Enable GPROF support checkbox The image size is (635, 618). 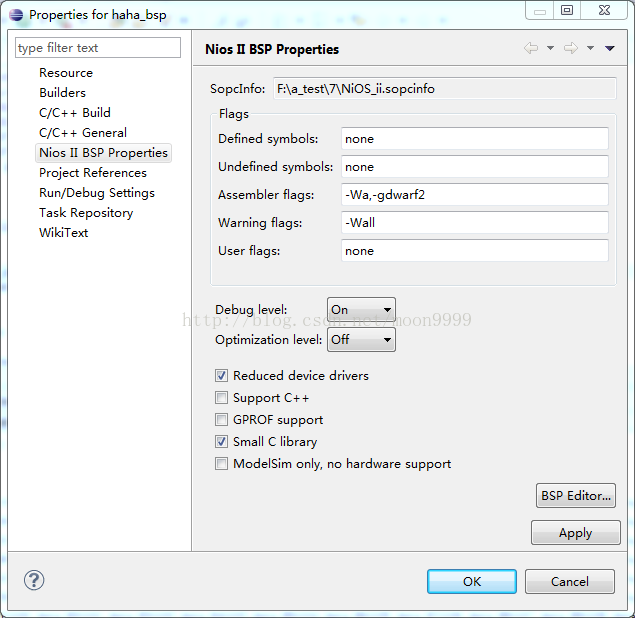click(221, 420)
